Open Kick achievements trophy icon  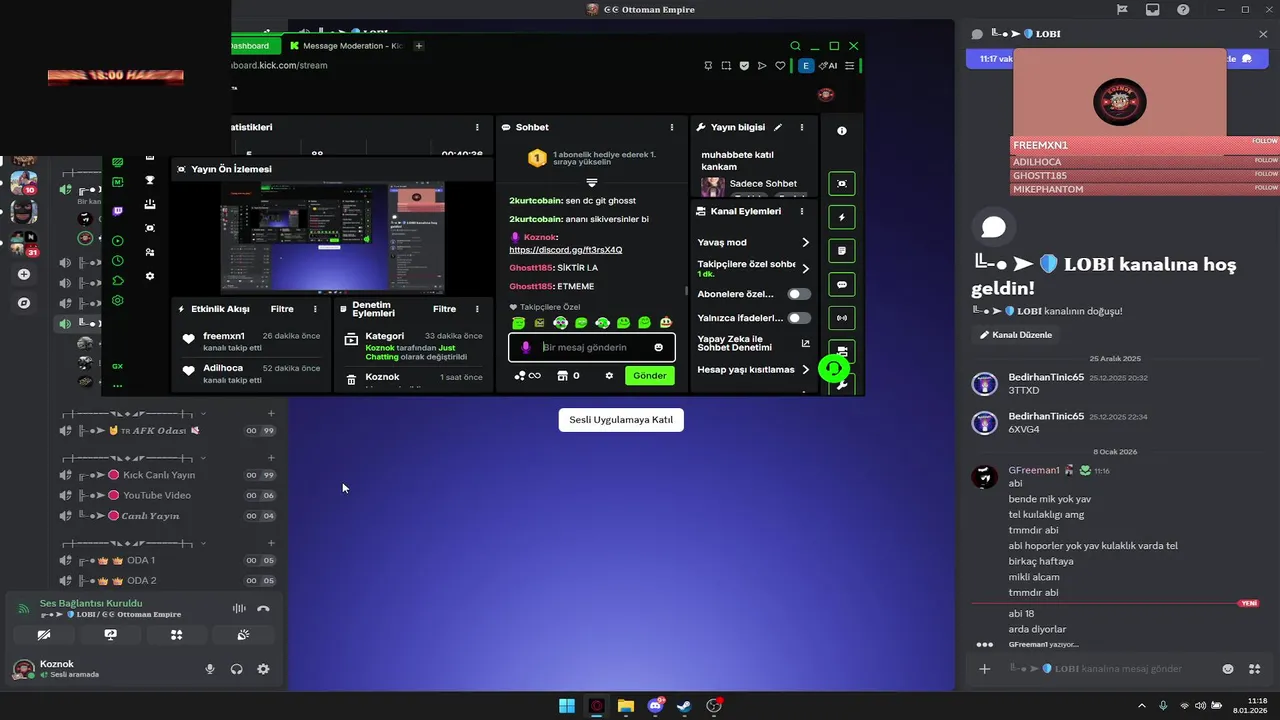coord(150,180)
